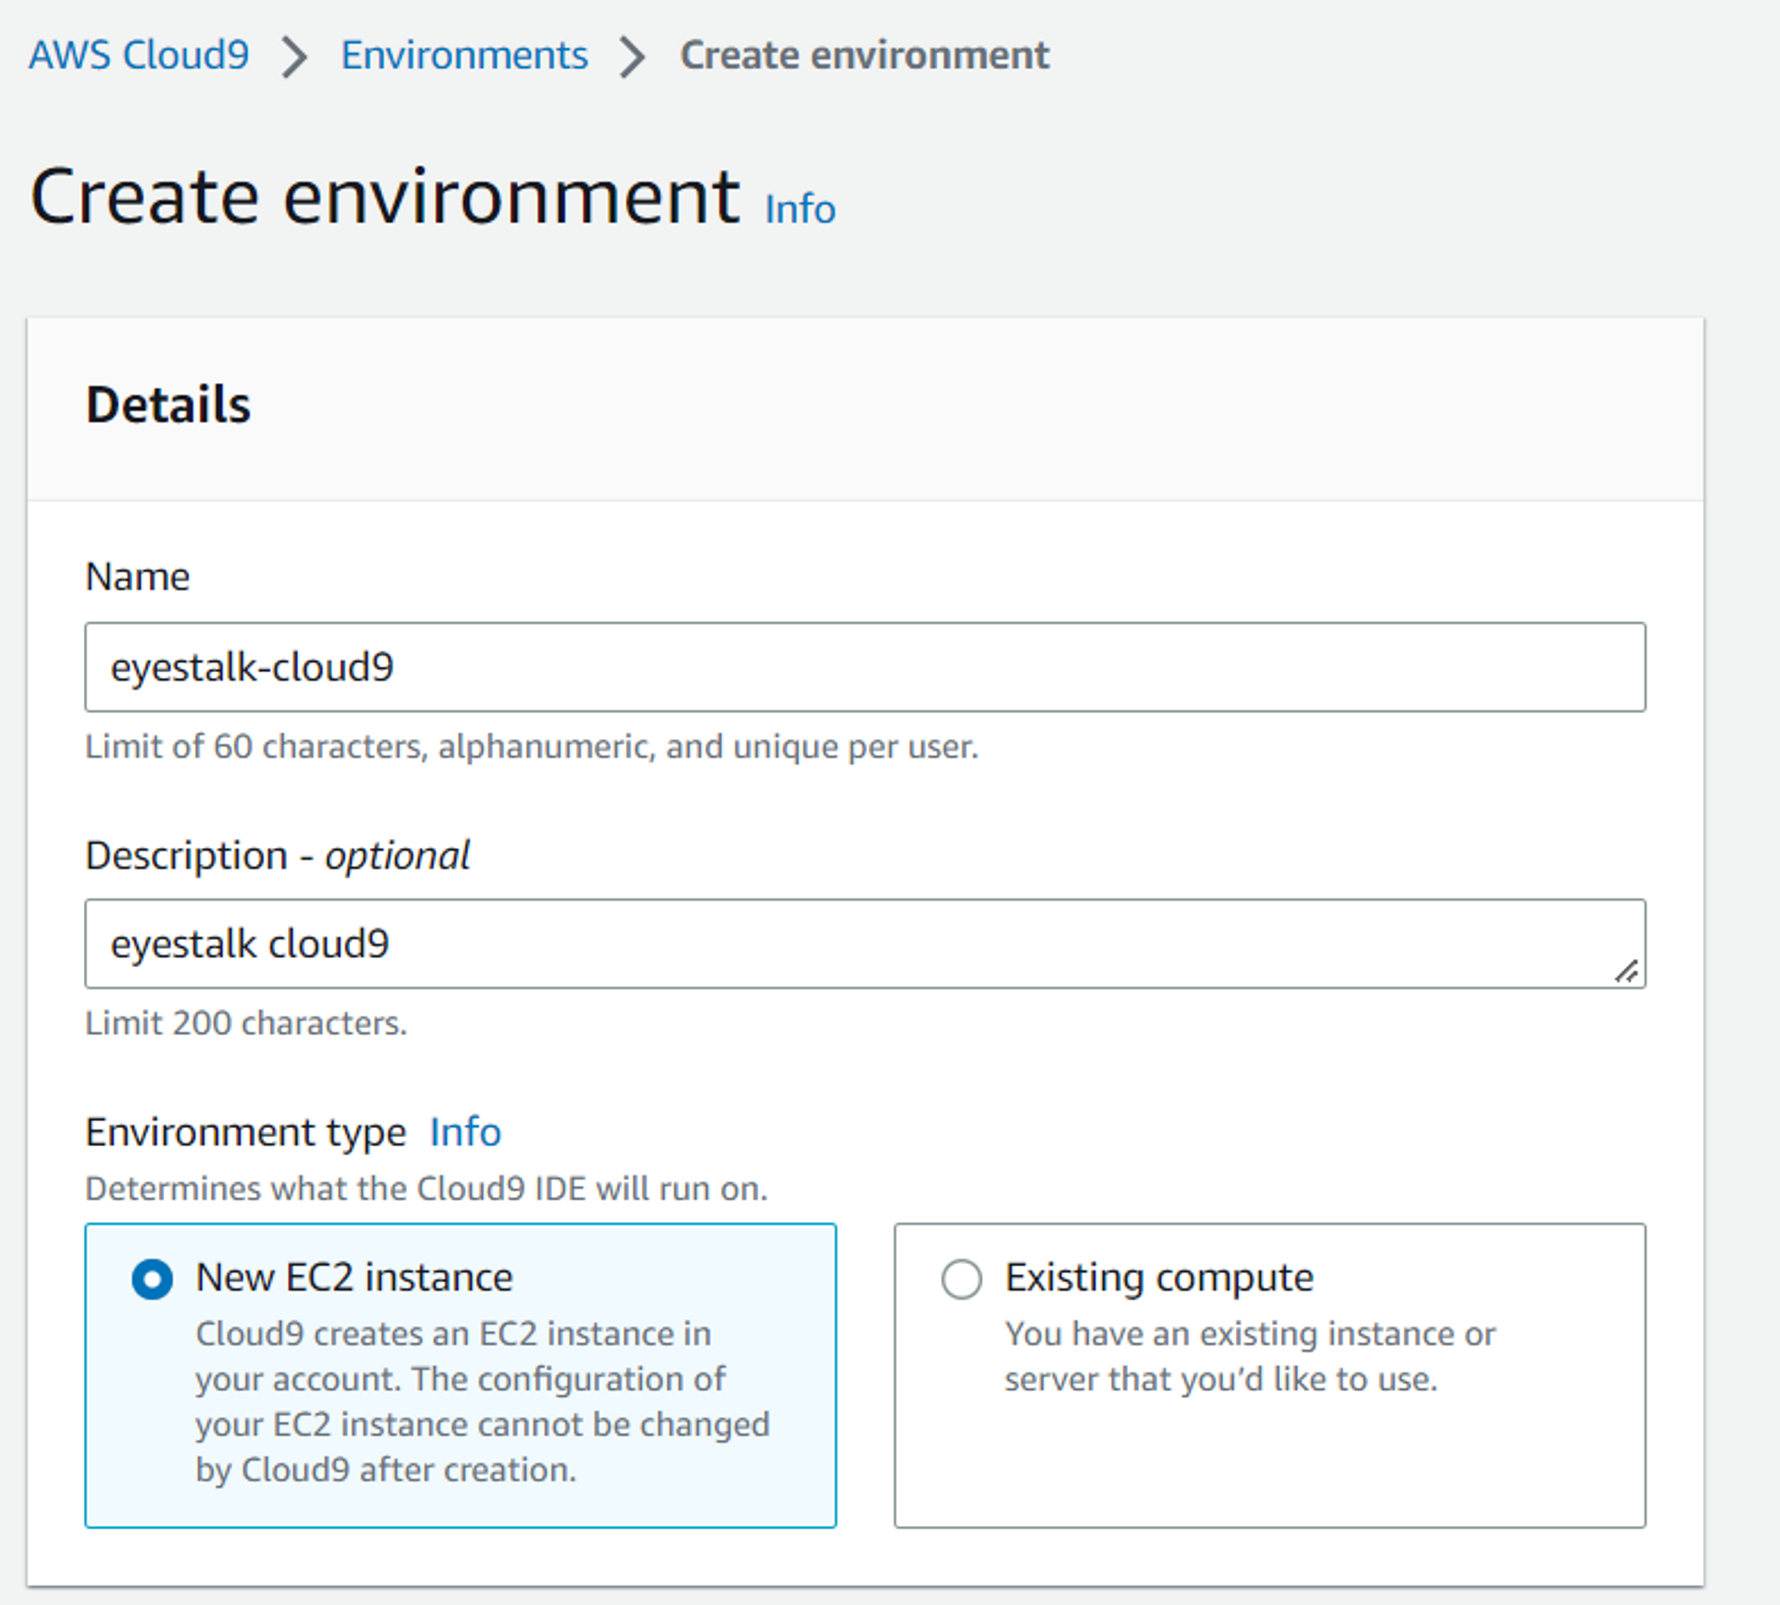Focus the Description text area with eyestalk cloud9

tap(865, 944)
